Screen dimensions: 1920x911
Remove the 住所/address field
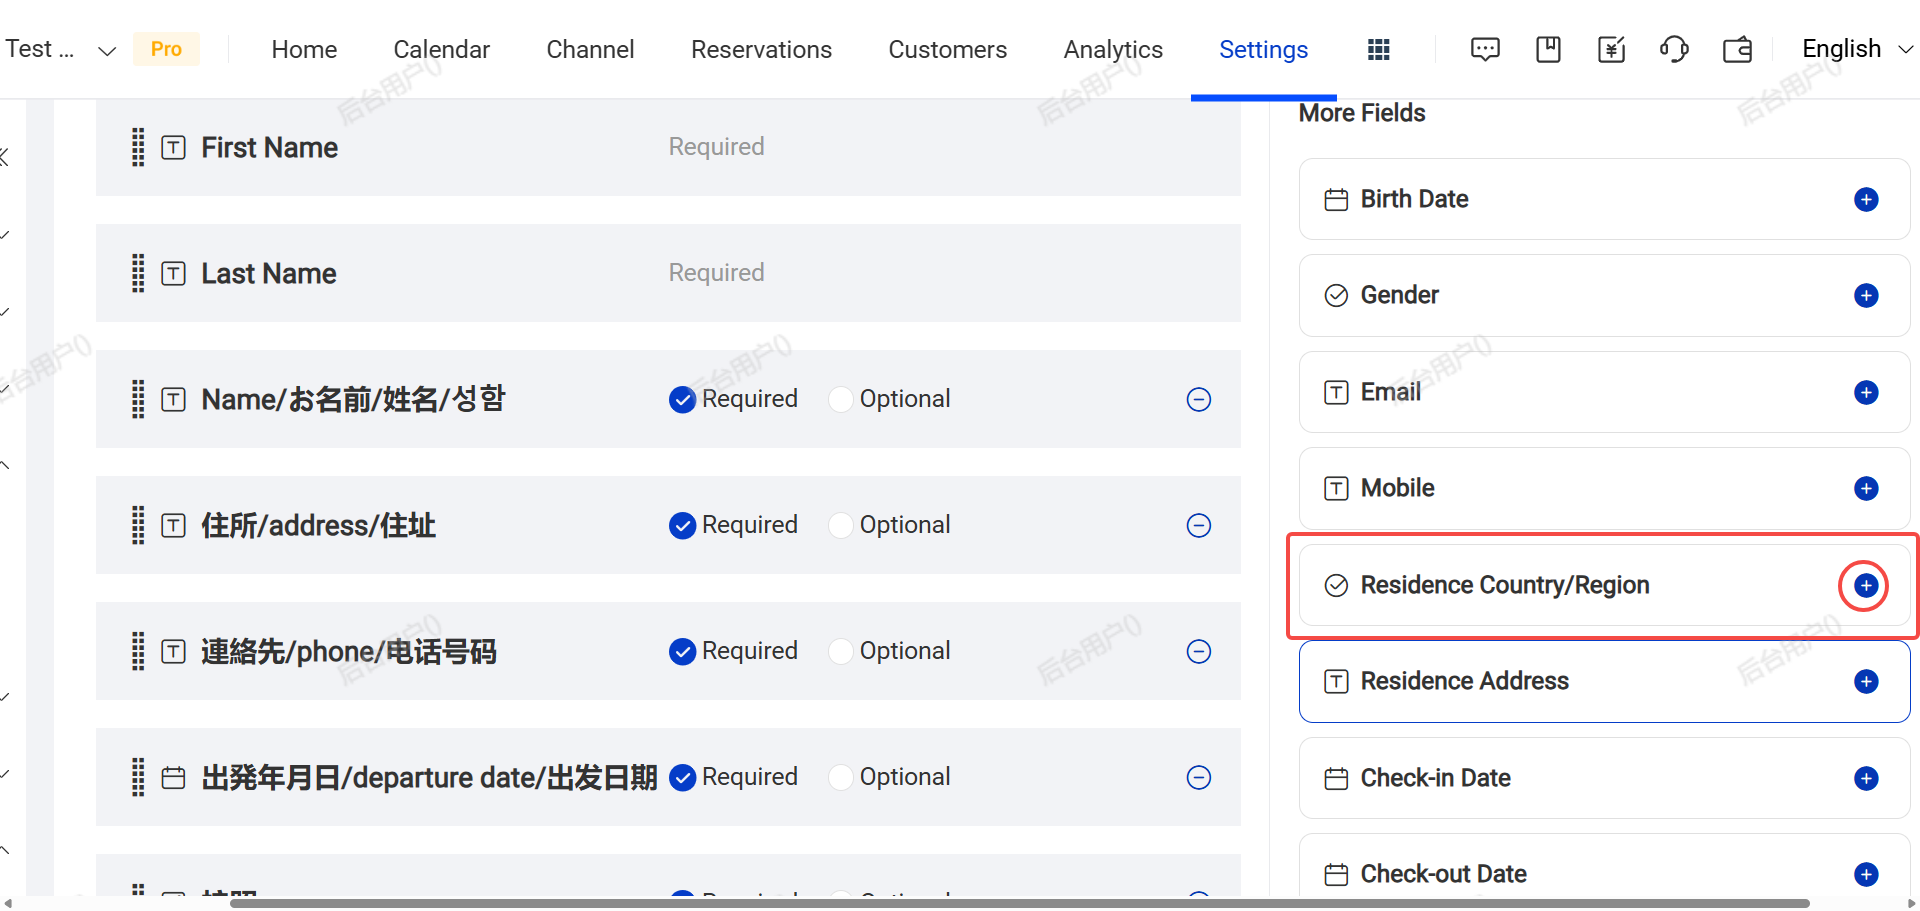[1199, 525]
